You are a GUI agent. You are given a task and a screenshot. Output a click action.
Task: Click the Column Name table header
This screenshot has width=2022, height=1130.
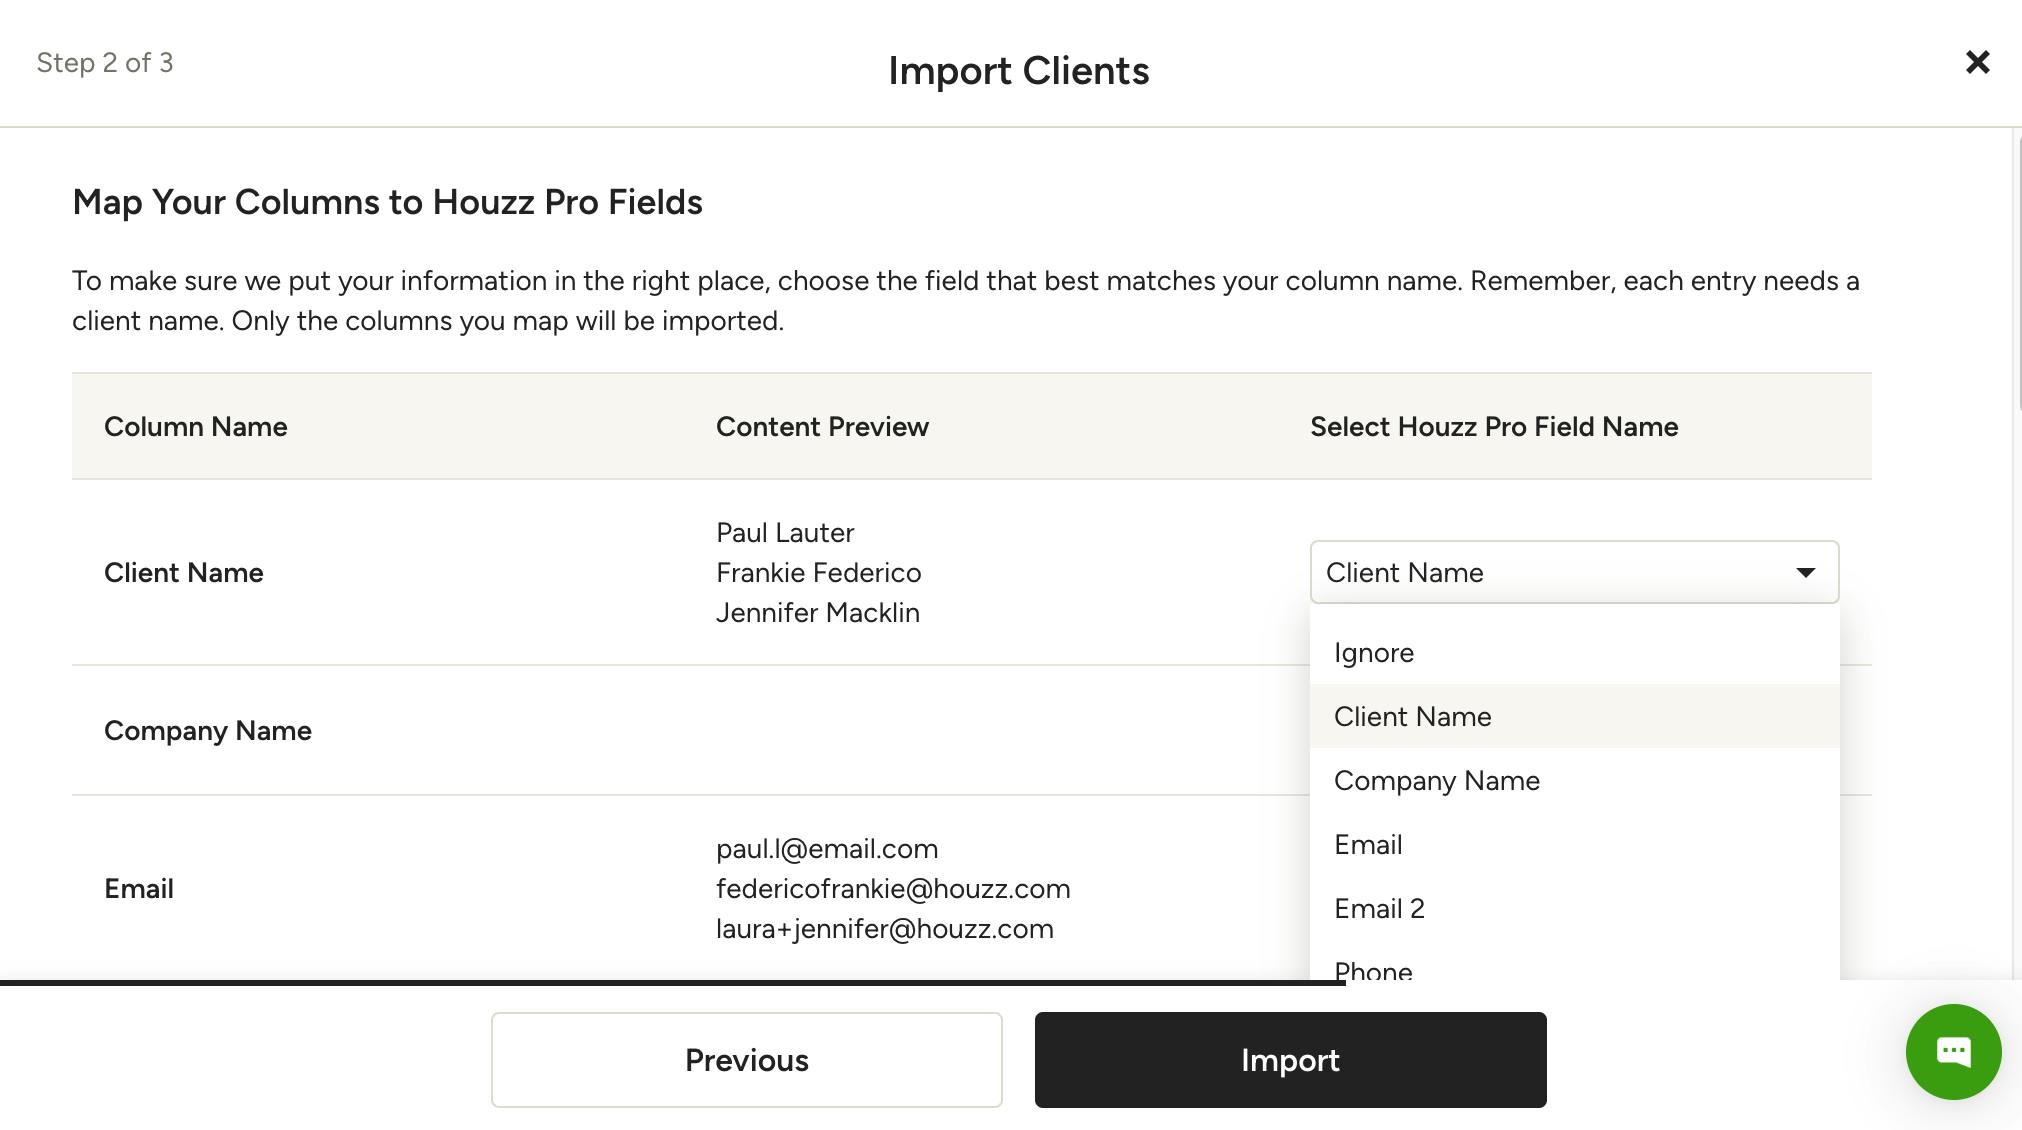coord(196,427)
